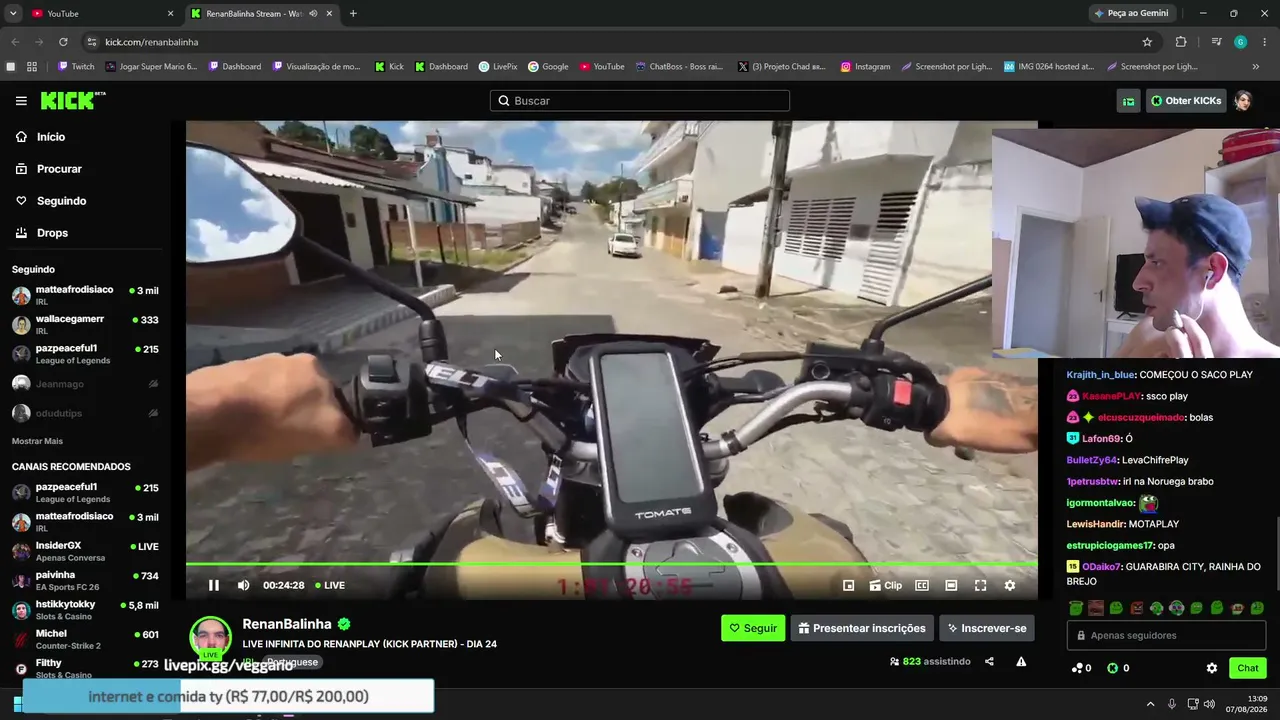The height and width of the screenshot is (720, 1280).
Task: Open the tab search dropdown
Action: pos(13,14)
